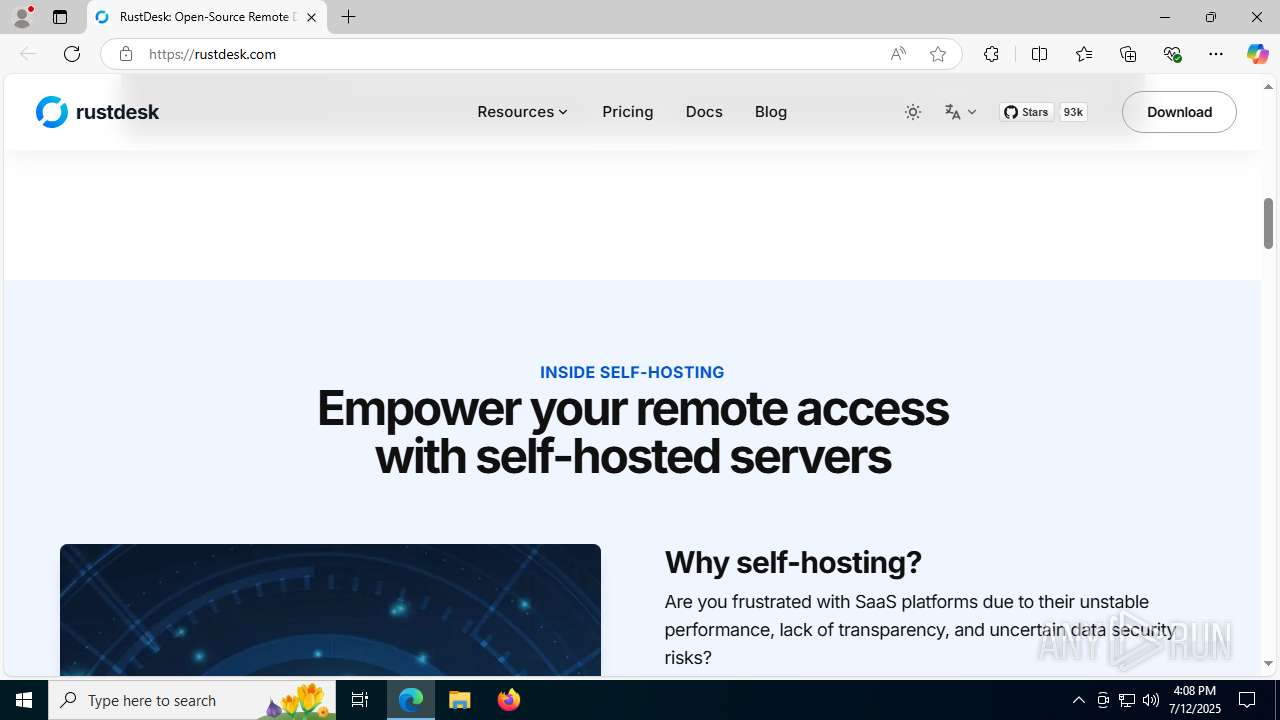Add this page to favorites star

[938, 54]
